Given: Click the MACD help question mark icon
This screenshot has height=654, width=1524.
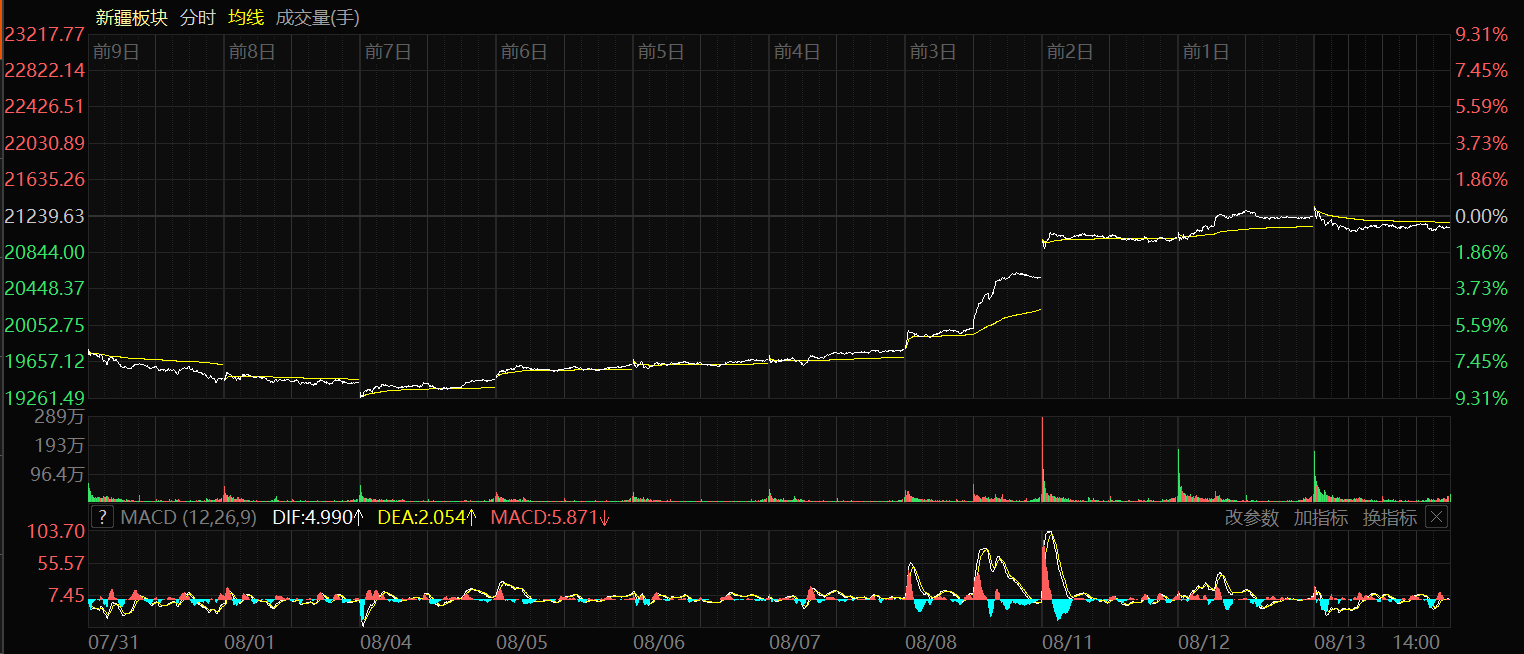Looking at the screenshot, I should point(102,517).
